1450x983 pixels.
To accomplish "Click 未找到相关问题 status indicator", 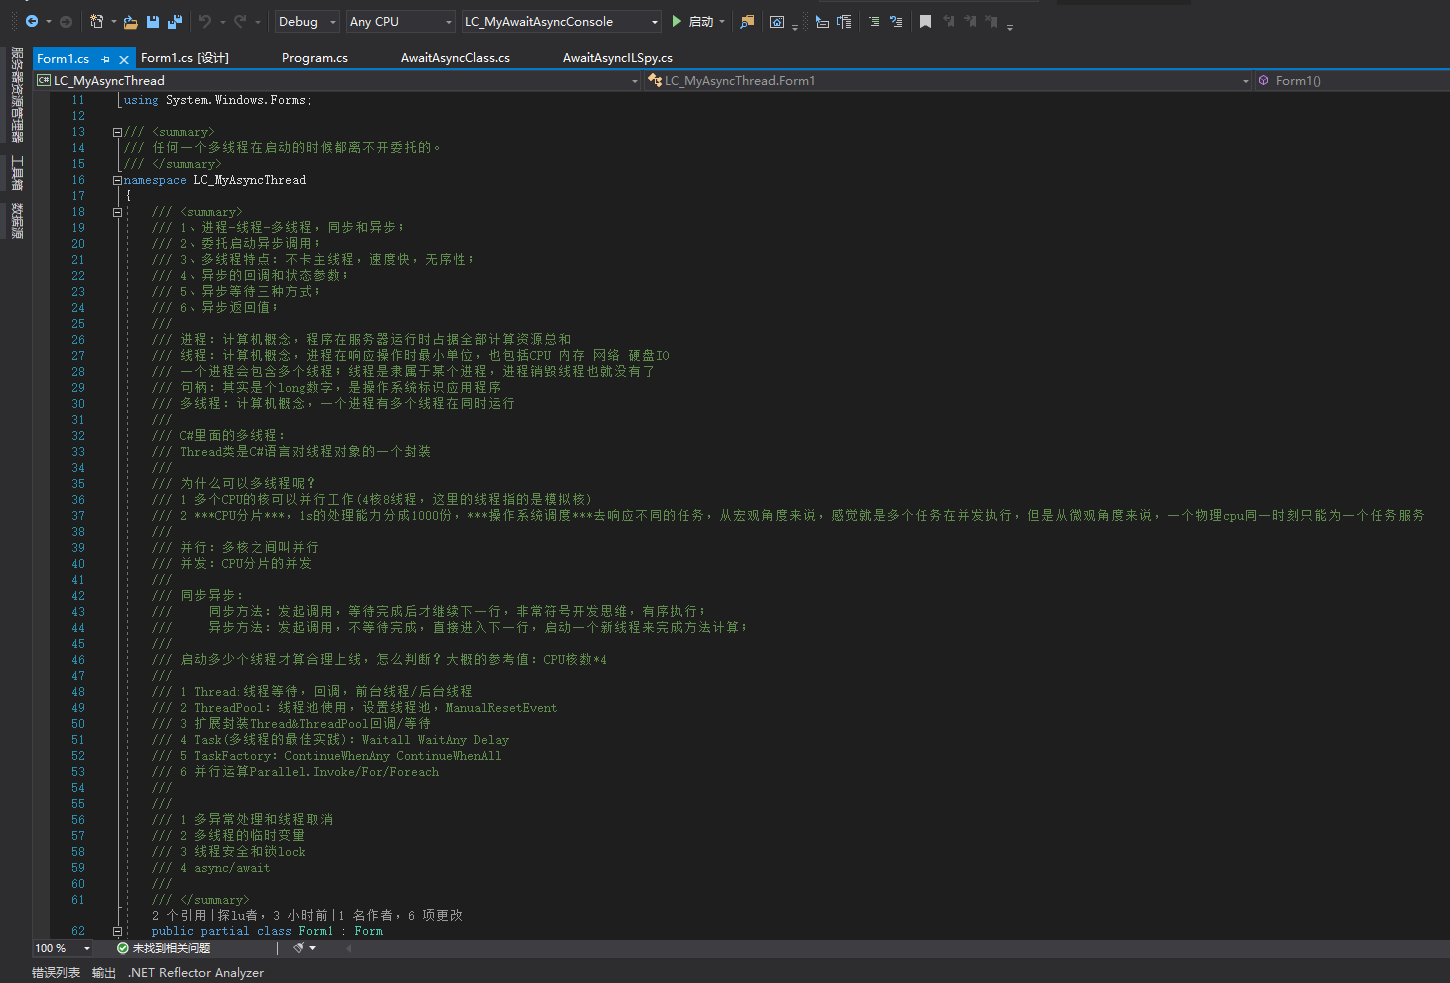I will [x=163, y=947].
